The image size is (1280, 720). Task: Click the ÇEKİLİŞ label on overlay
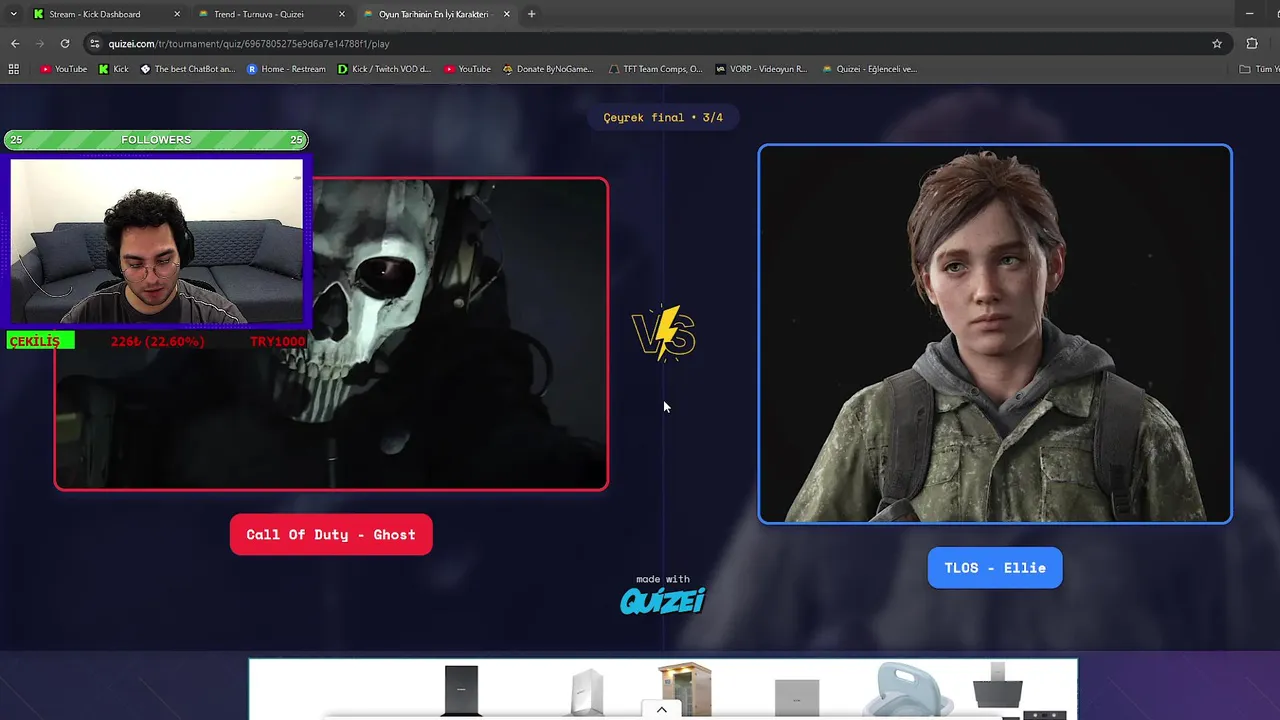point(41,341)
